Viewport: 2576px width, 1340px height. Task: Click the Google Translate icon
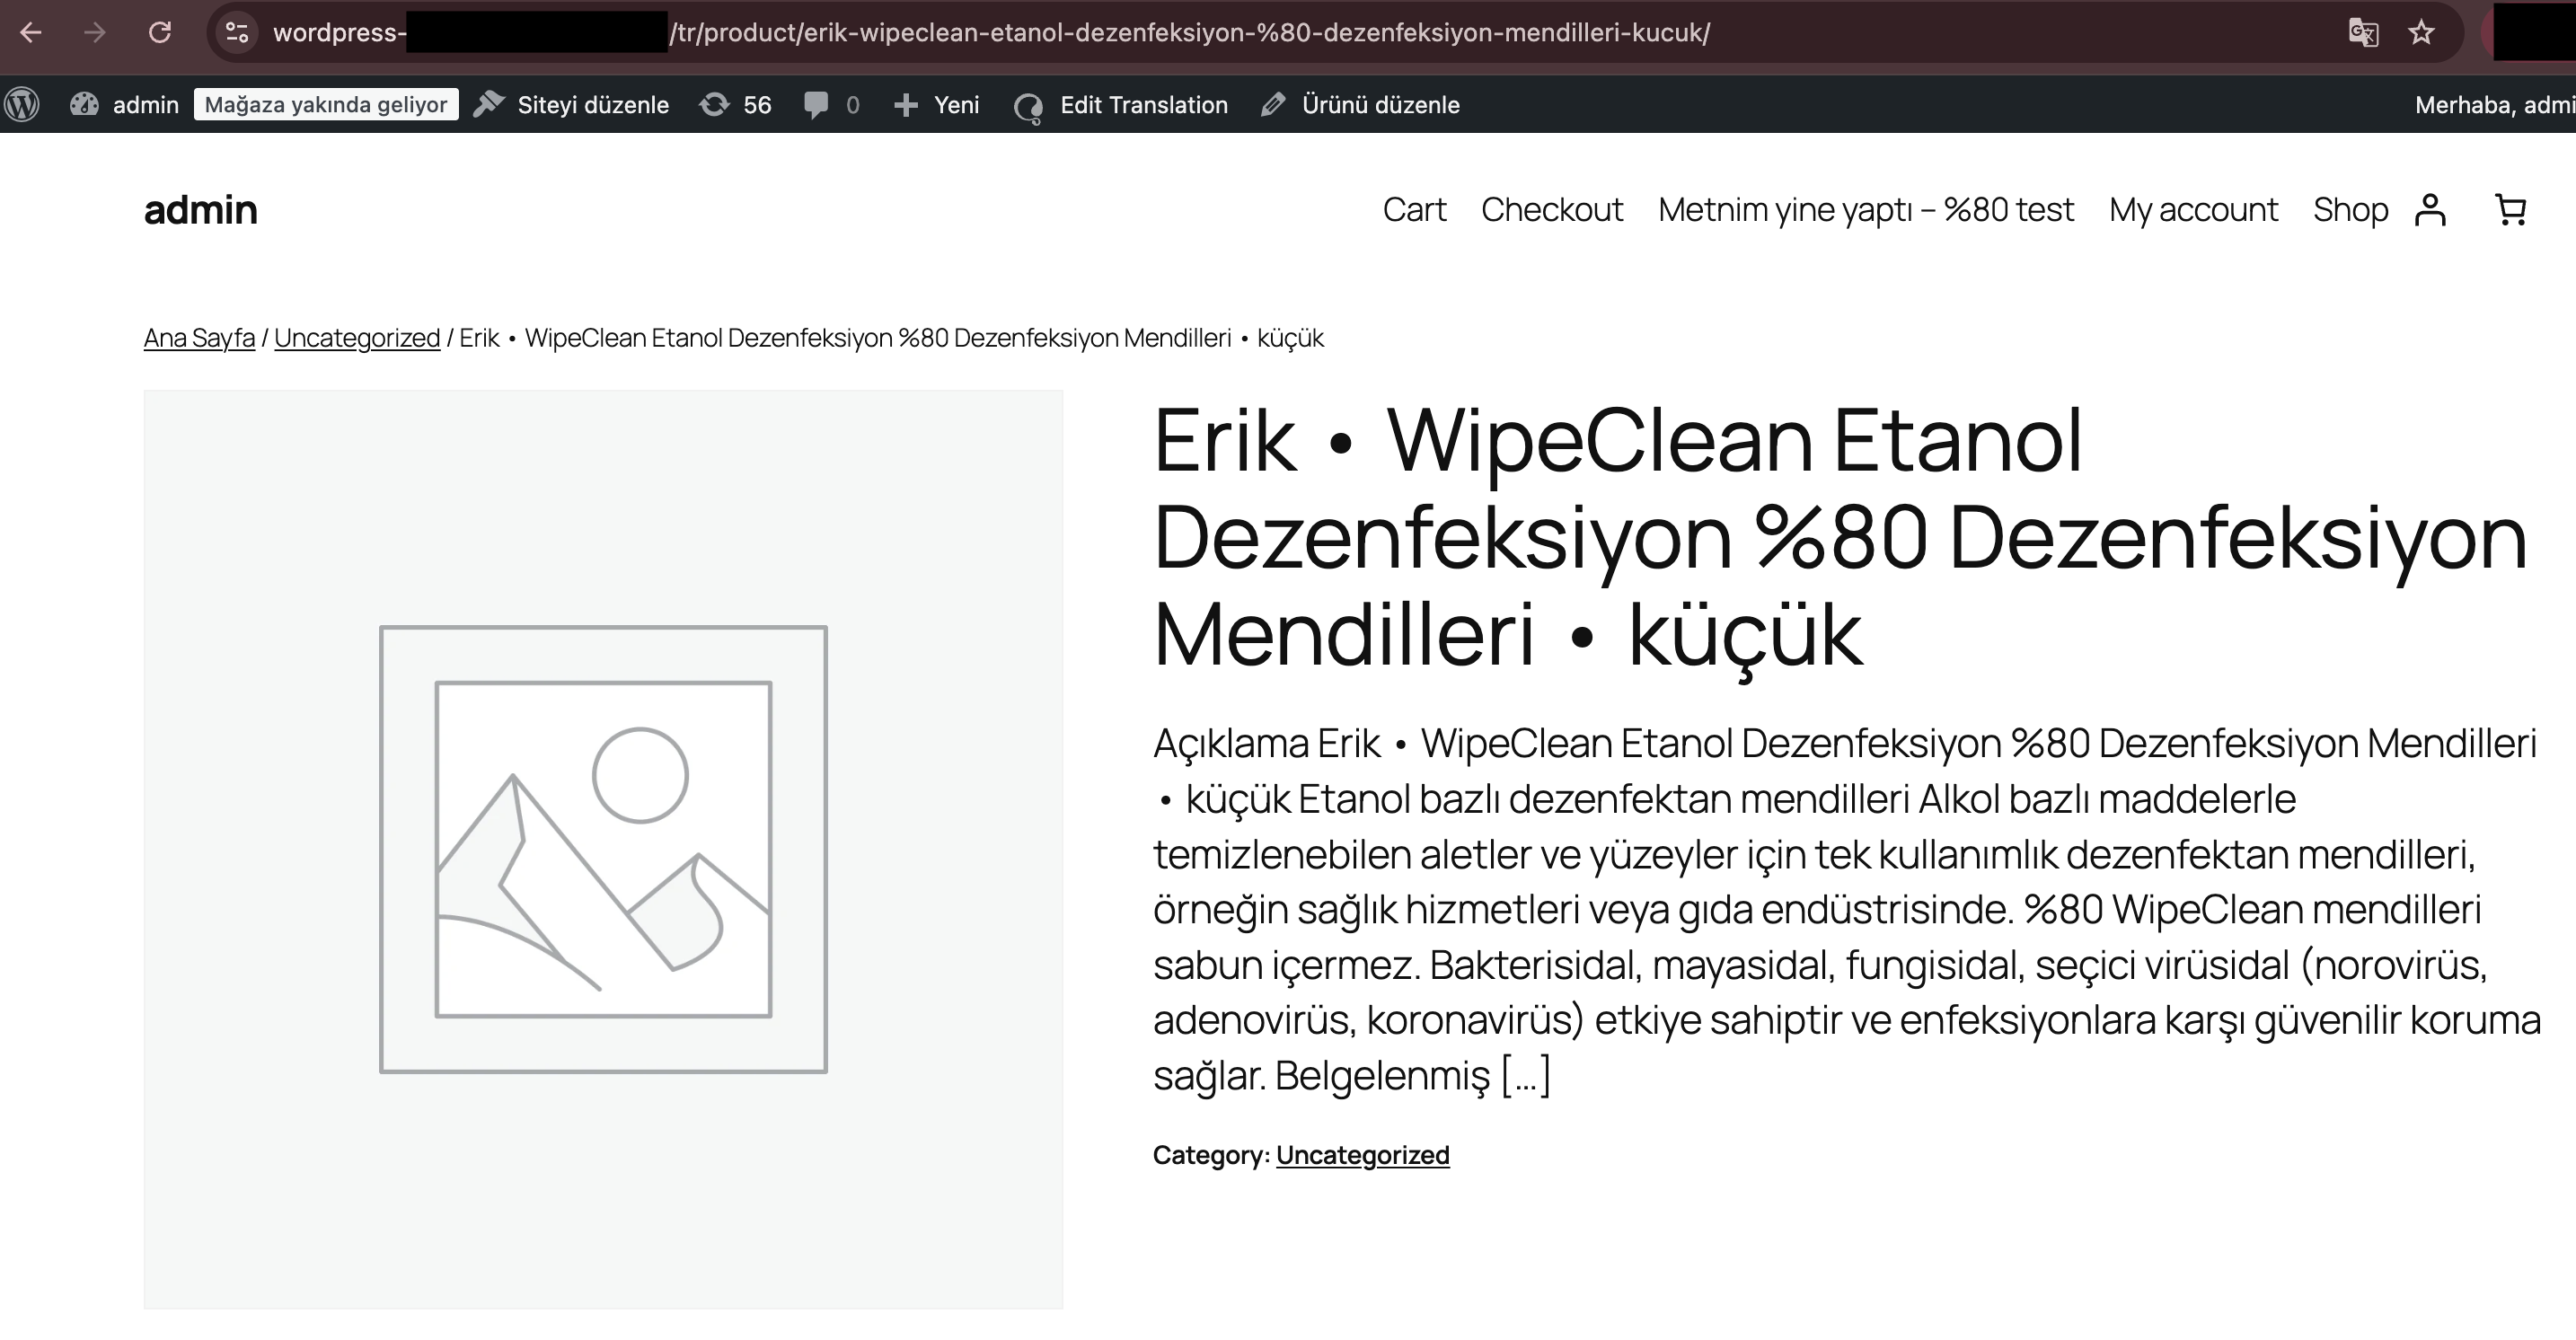2362,33
